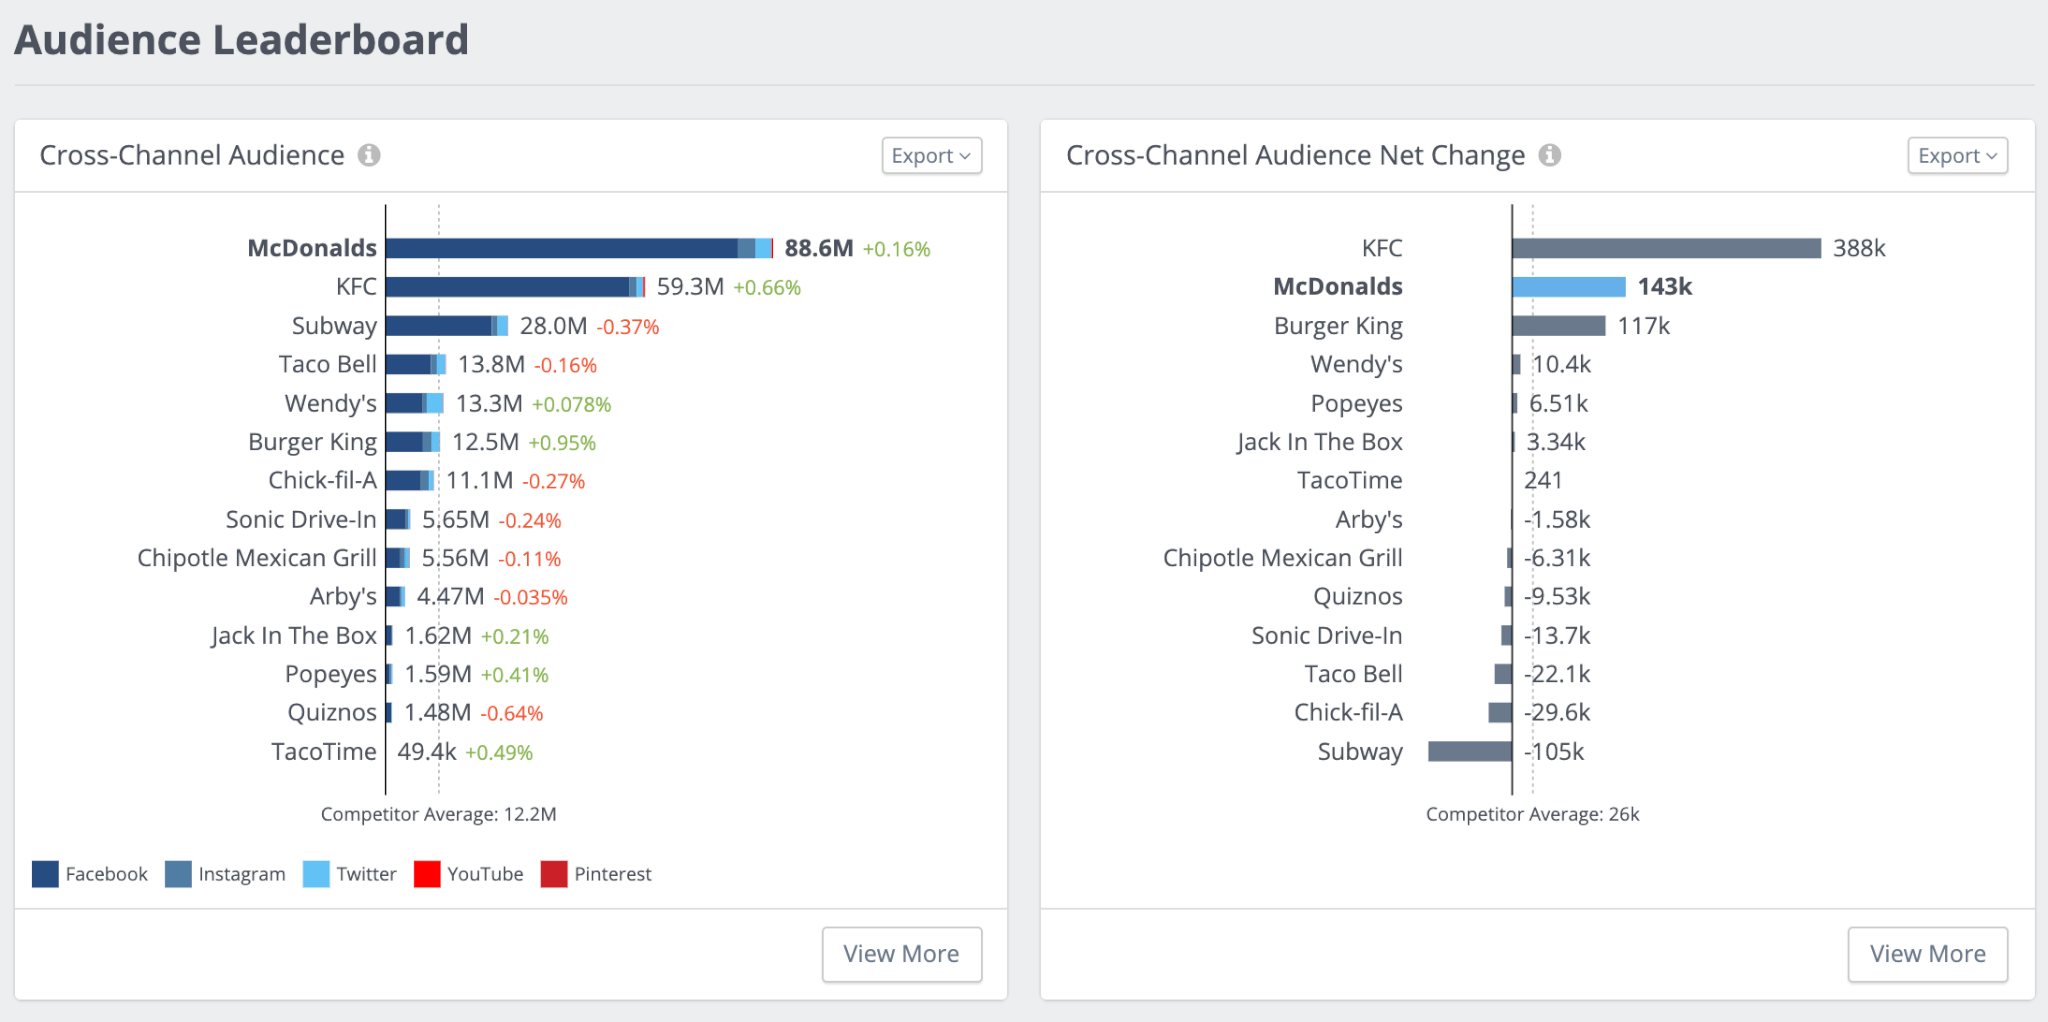
Task: Click the YouTube color swatch in the legend
Action: click(428, 873)
